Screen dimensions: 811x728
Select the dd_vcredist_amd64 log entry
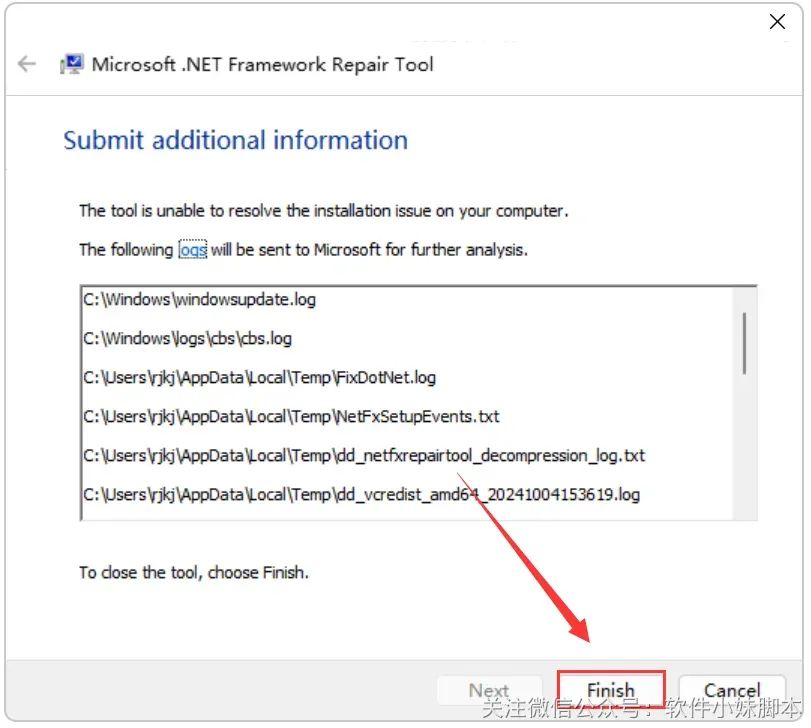361,494
